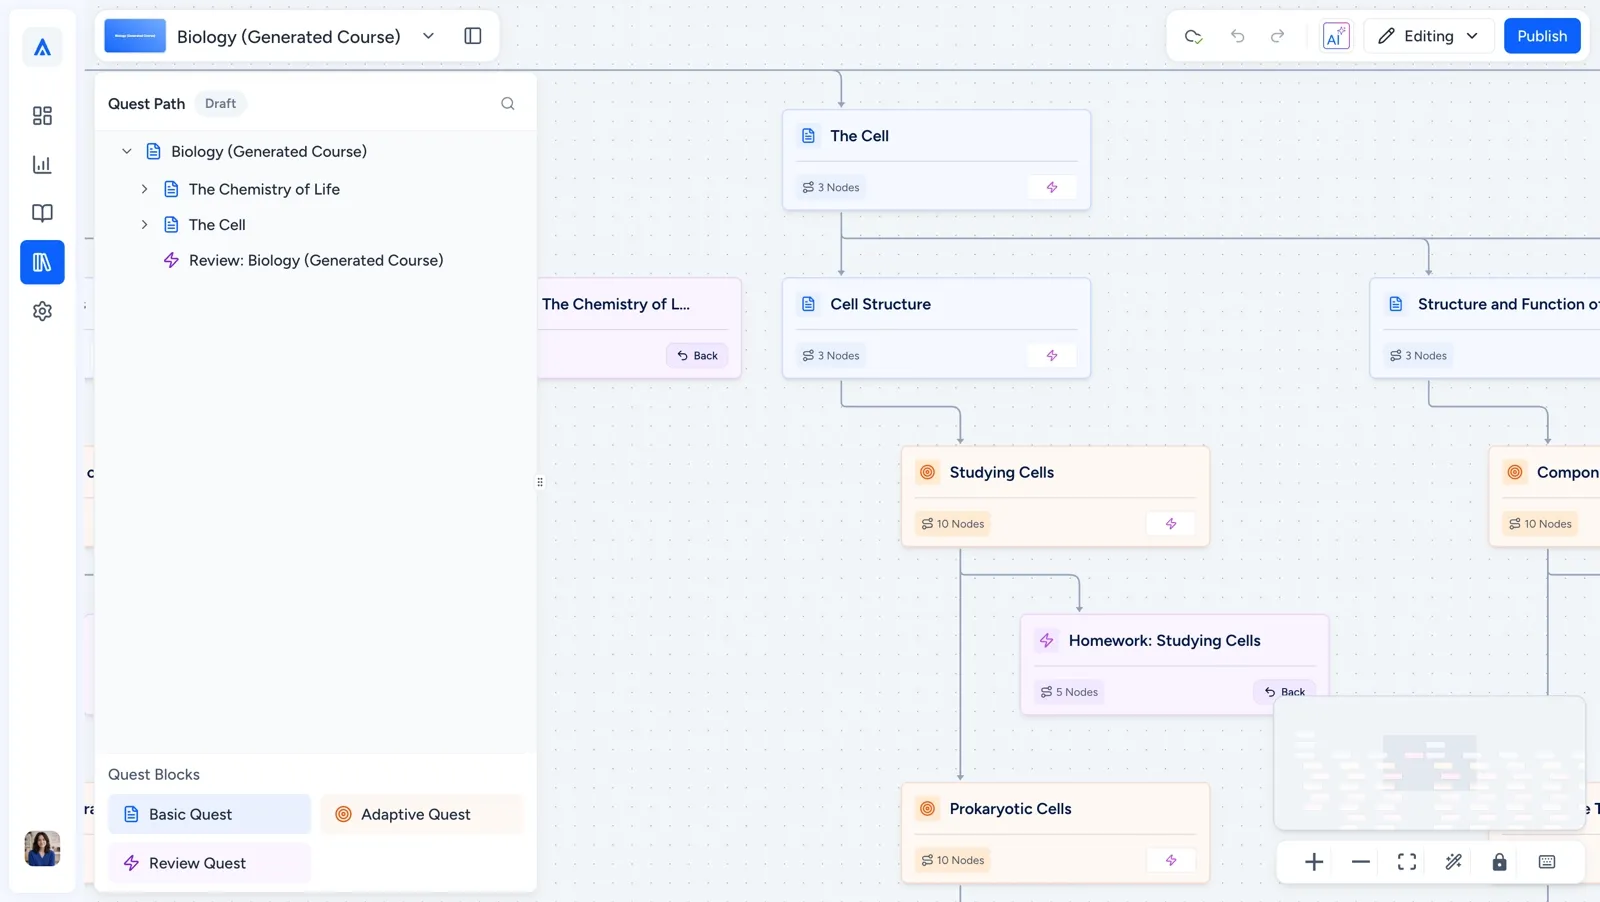This screenshot has height=902, width=1600.
Task: Click the 10 Nodes badge on Studying Cells
Action: pyautogui.click(x=953, y=523)
